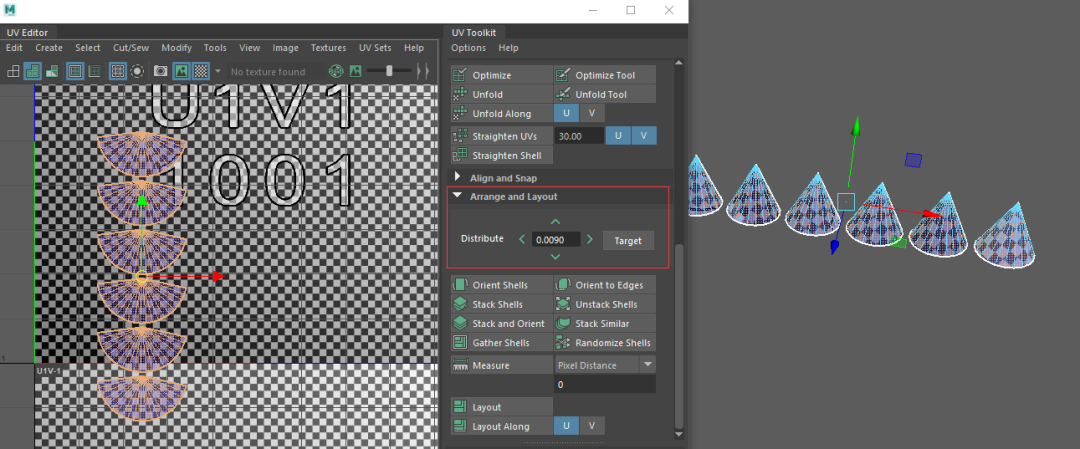Image resolution: width=1080 pixels, height=449 pixels.
Task: Select U for Unfold Along
Action: [x=566, y=113]
